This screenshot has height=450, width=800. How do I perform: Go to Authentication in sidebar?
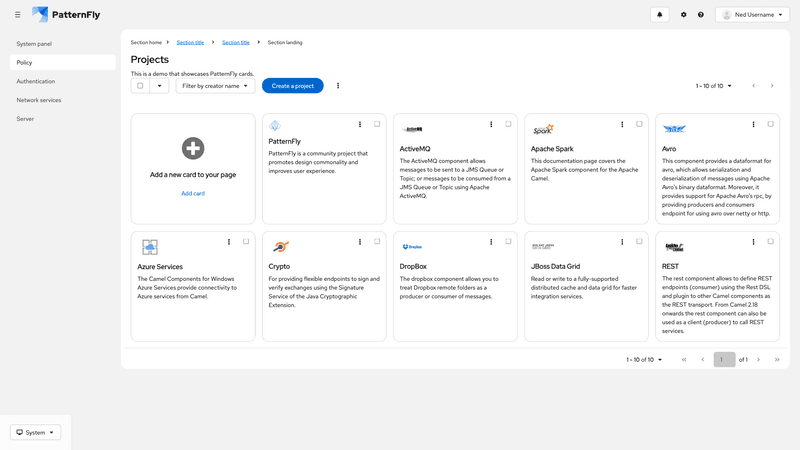pos(36,81)
